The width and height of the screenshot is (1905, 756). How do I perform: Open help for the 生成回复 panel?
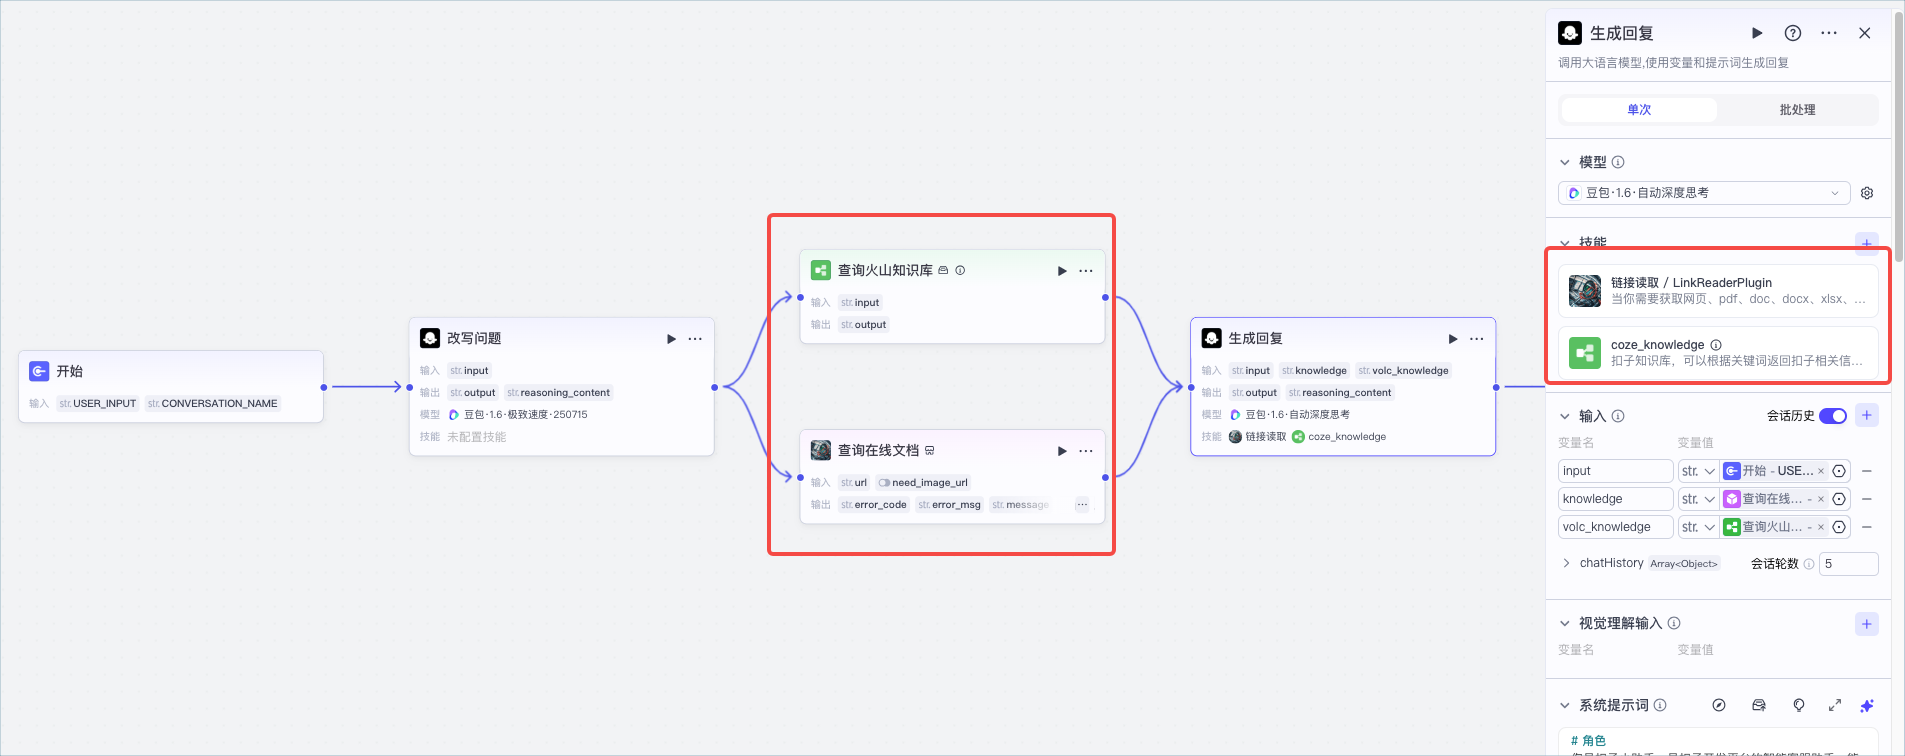[x=1793, y=33]
